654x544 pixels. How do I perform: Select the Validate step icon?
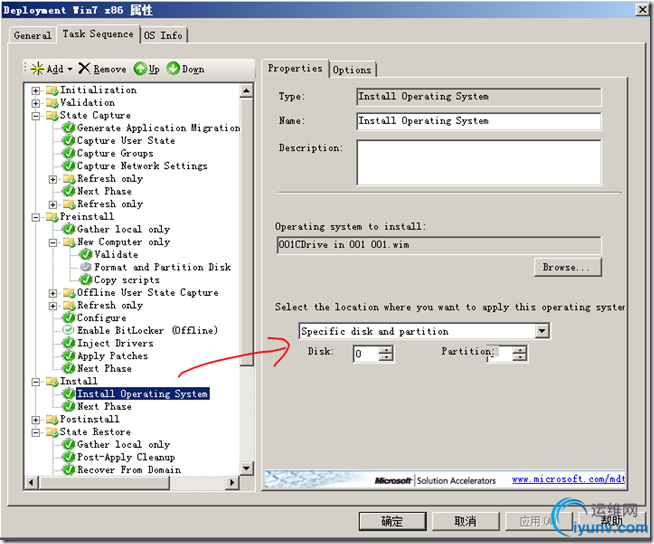[86, 254]
